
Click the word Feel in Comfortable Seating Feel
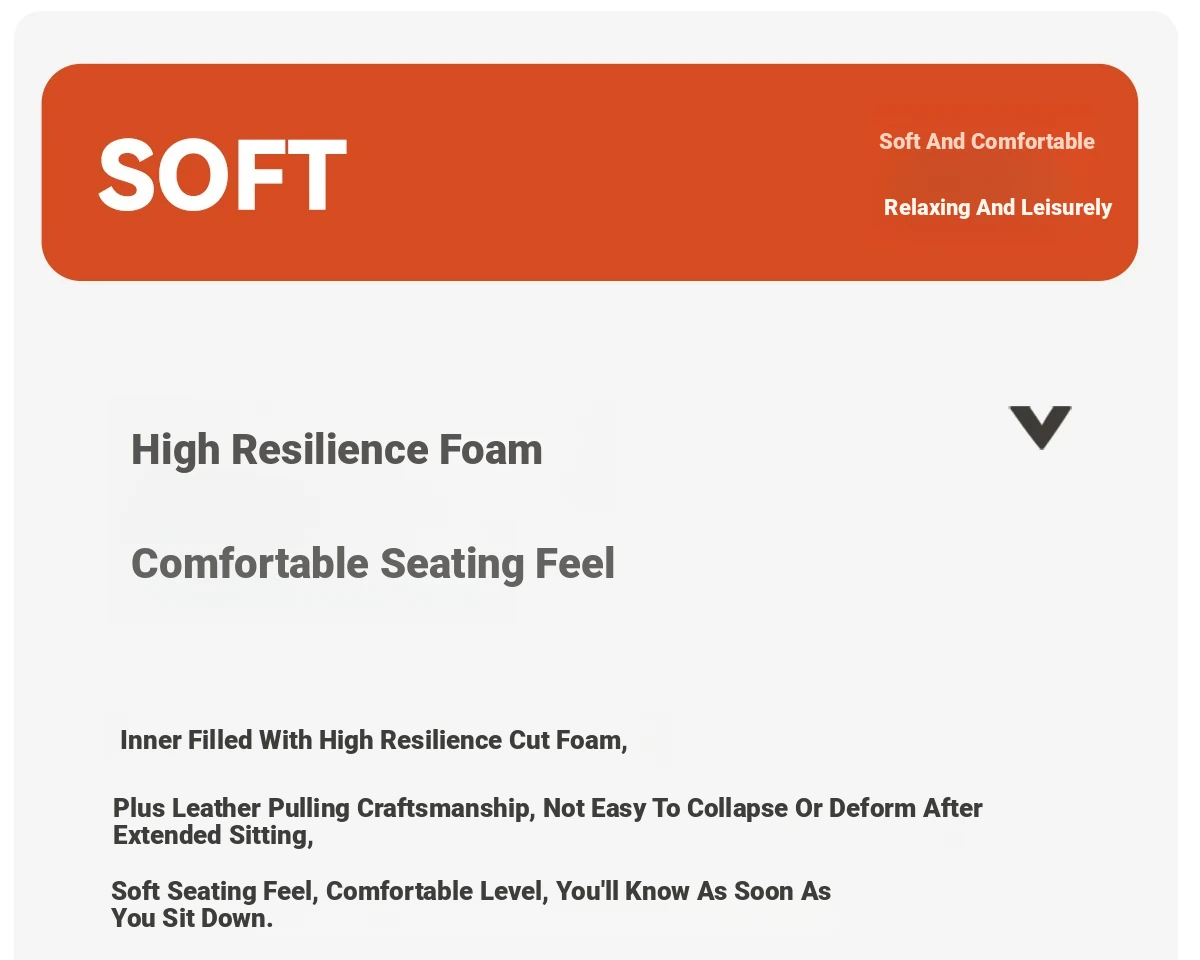click(575, 564)
